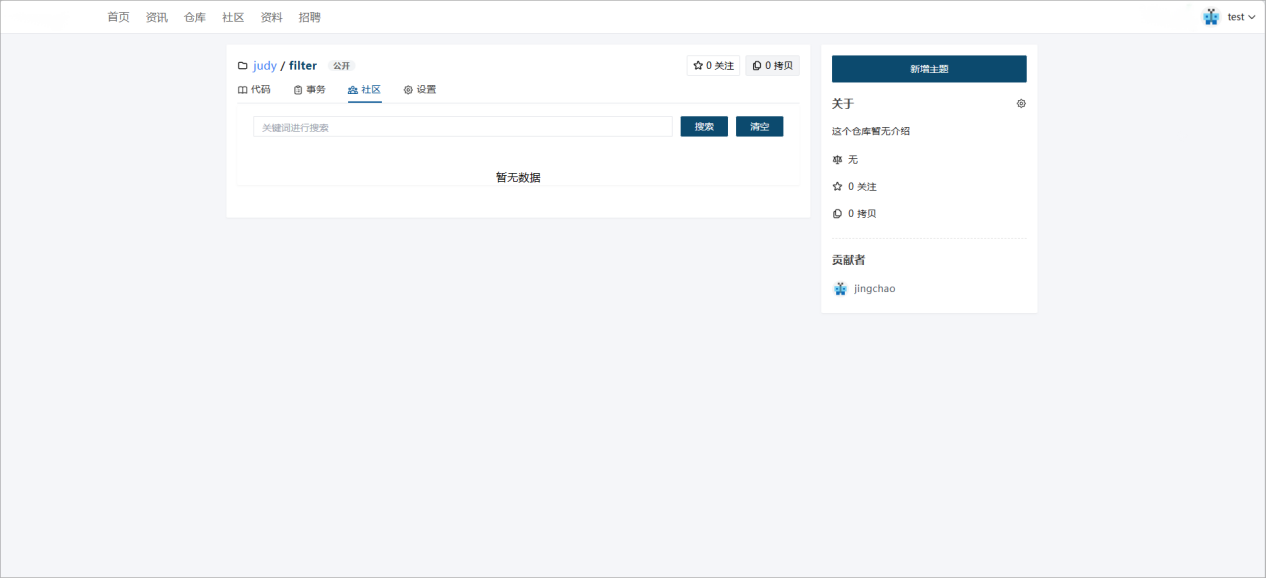Select the 社区 repository tab
The height and width of the screenshot is (578, 1266).
365,90
